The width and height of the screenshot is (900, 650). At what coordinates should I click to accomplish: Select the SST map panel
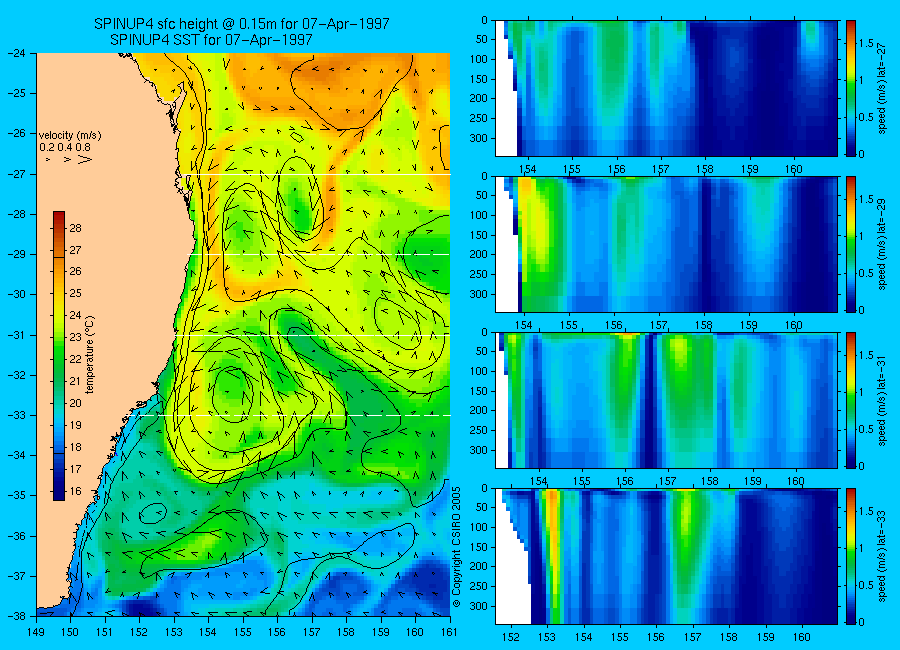[243, 334]
